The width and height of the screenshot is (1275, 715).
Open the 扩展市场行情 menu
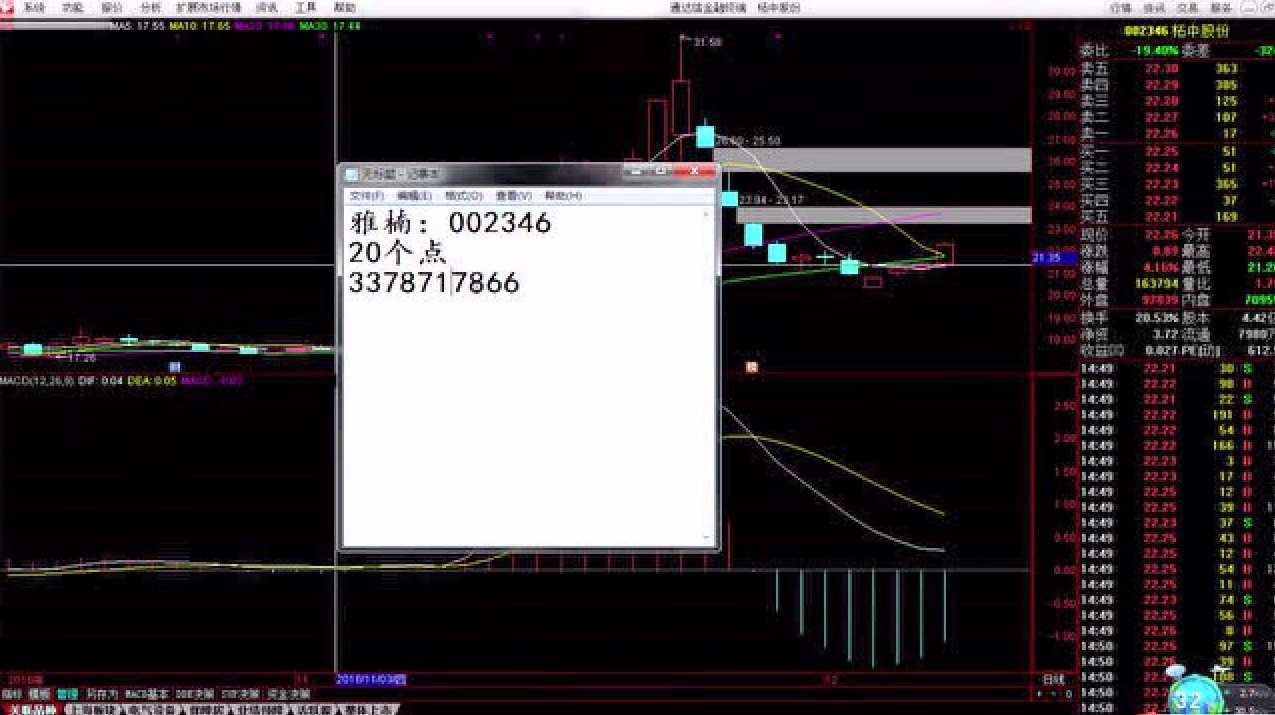pos(208,7)
